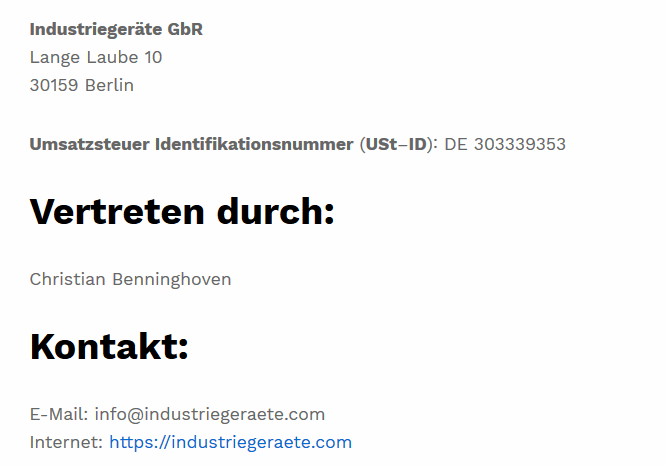666x465 pixels.
Task: Click the info@industriegeraete.com email address
Action: (210, 414)
